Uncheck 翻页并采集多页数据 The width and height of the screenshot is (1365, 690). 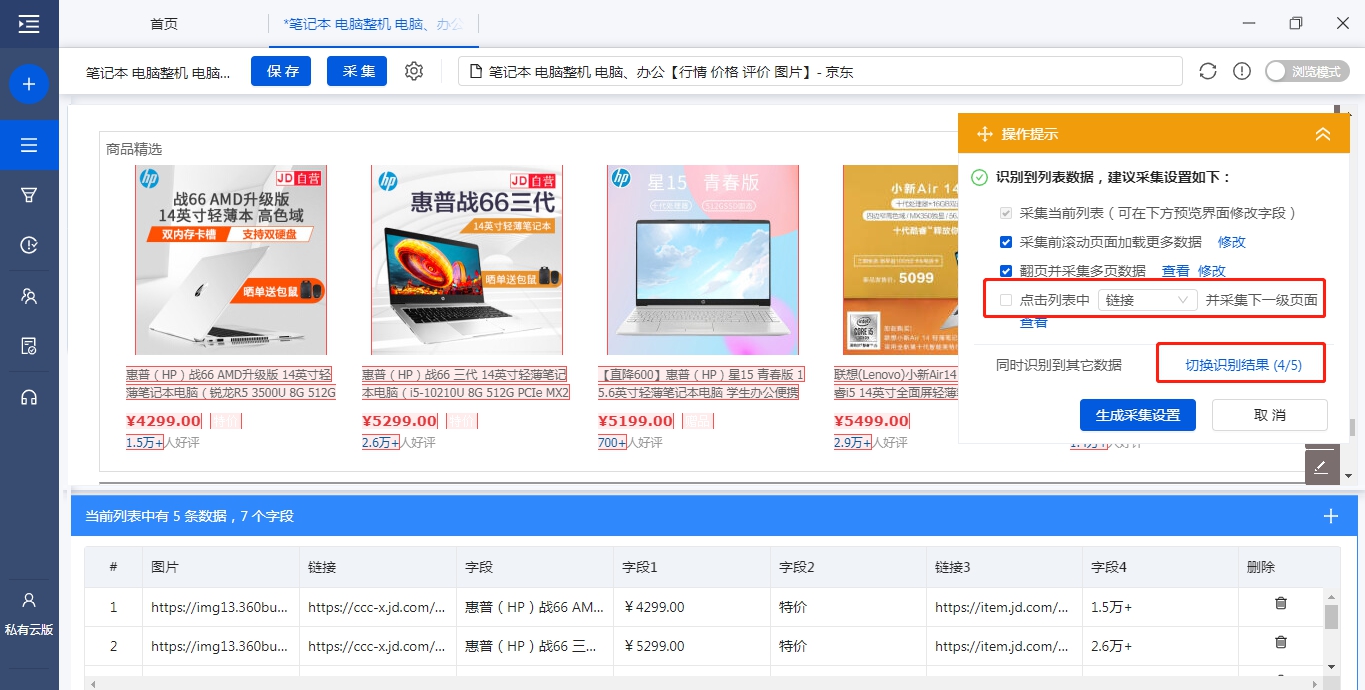[x=1006, y=271]
